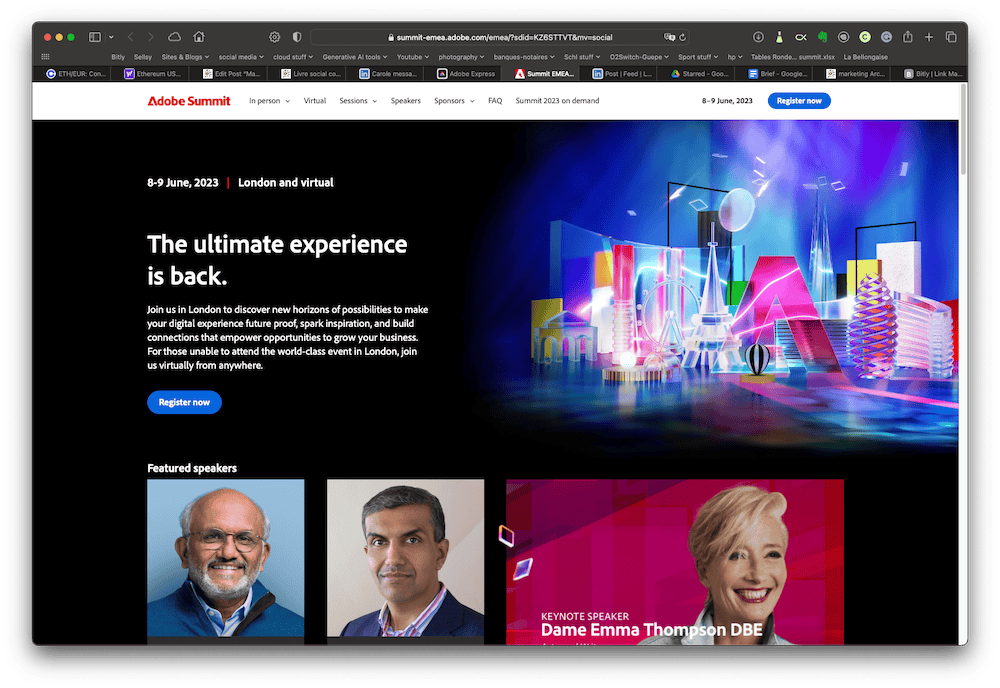Open the iCloud tabs cloud icon

[174, 37]
